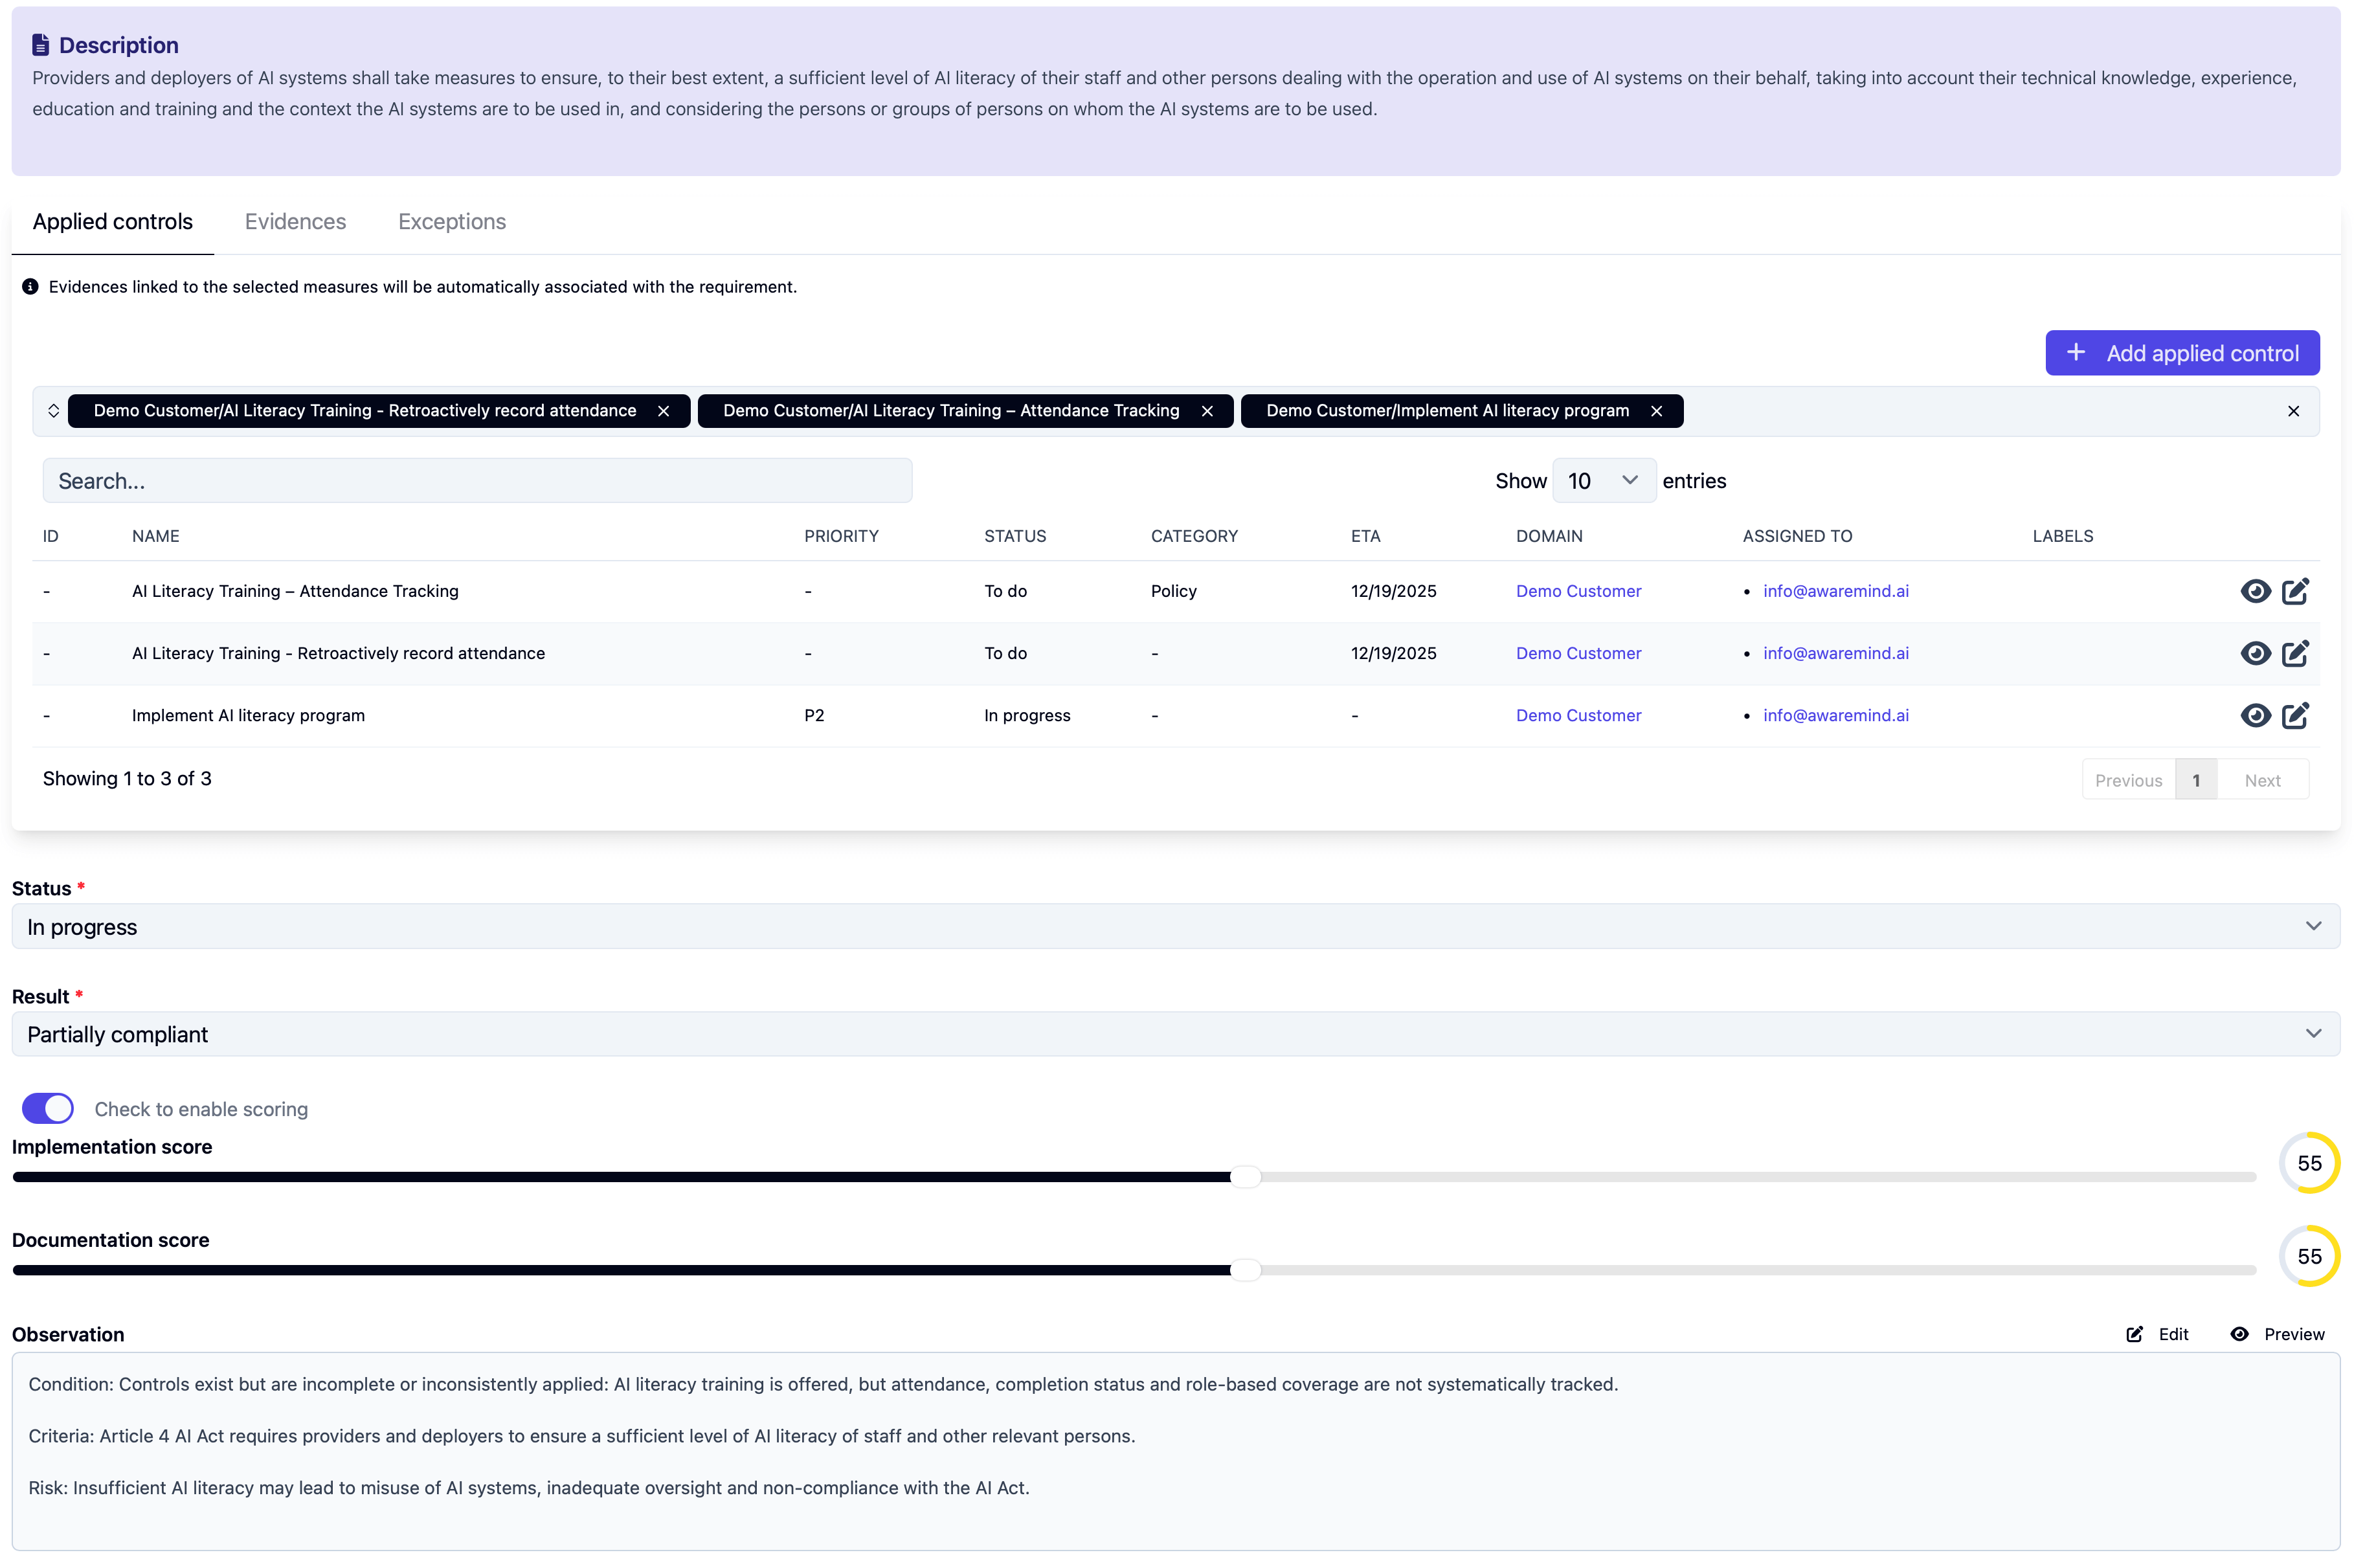Open the Status dropdown

click(x=1175, y=926)
